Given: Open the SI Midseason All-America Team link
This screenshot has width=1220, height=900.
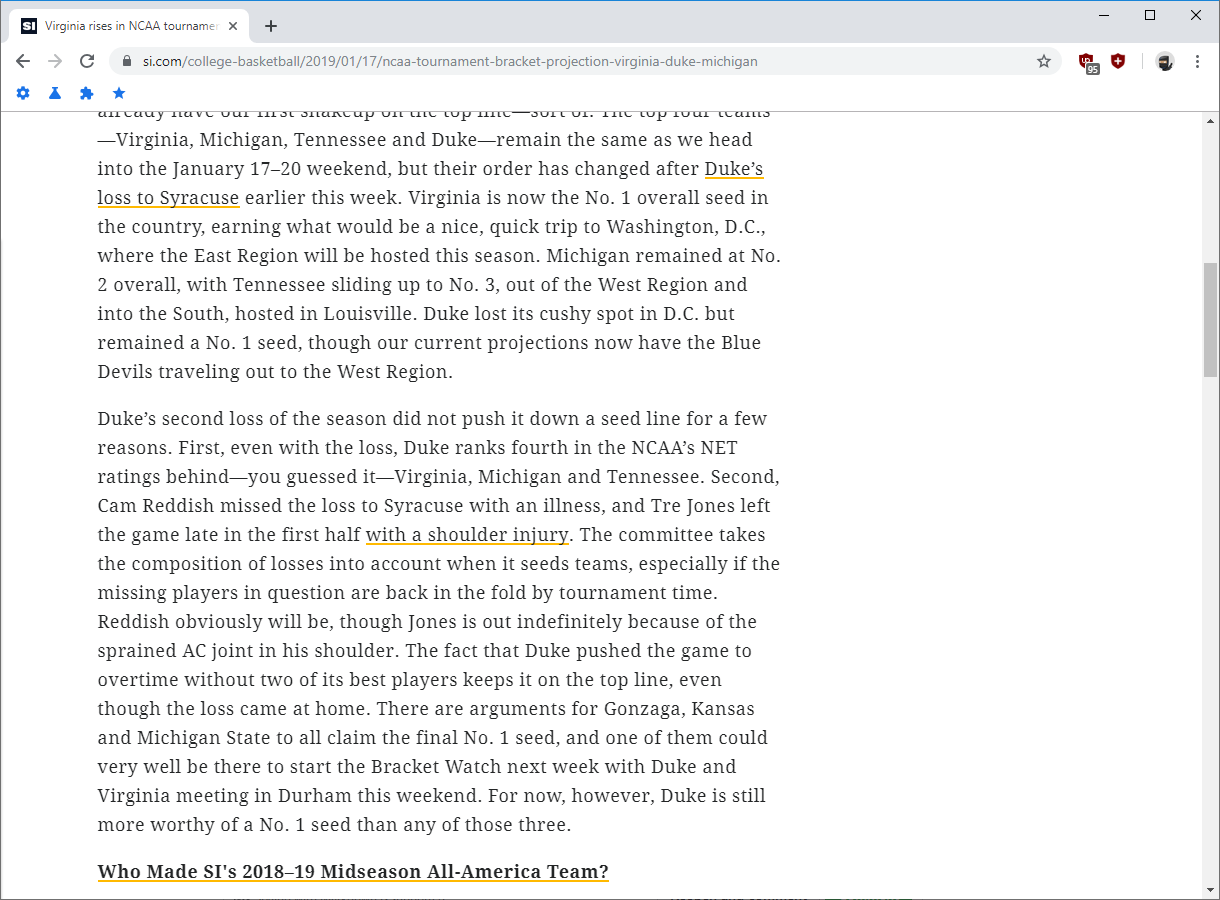Looking at the screenshot, I should click(353, 871).
